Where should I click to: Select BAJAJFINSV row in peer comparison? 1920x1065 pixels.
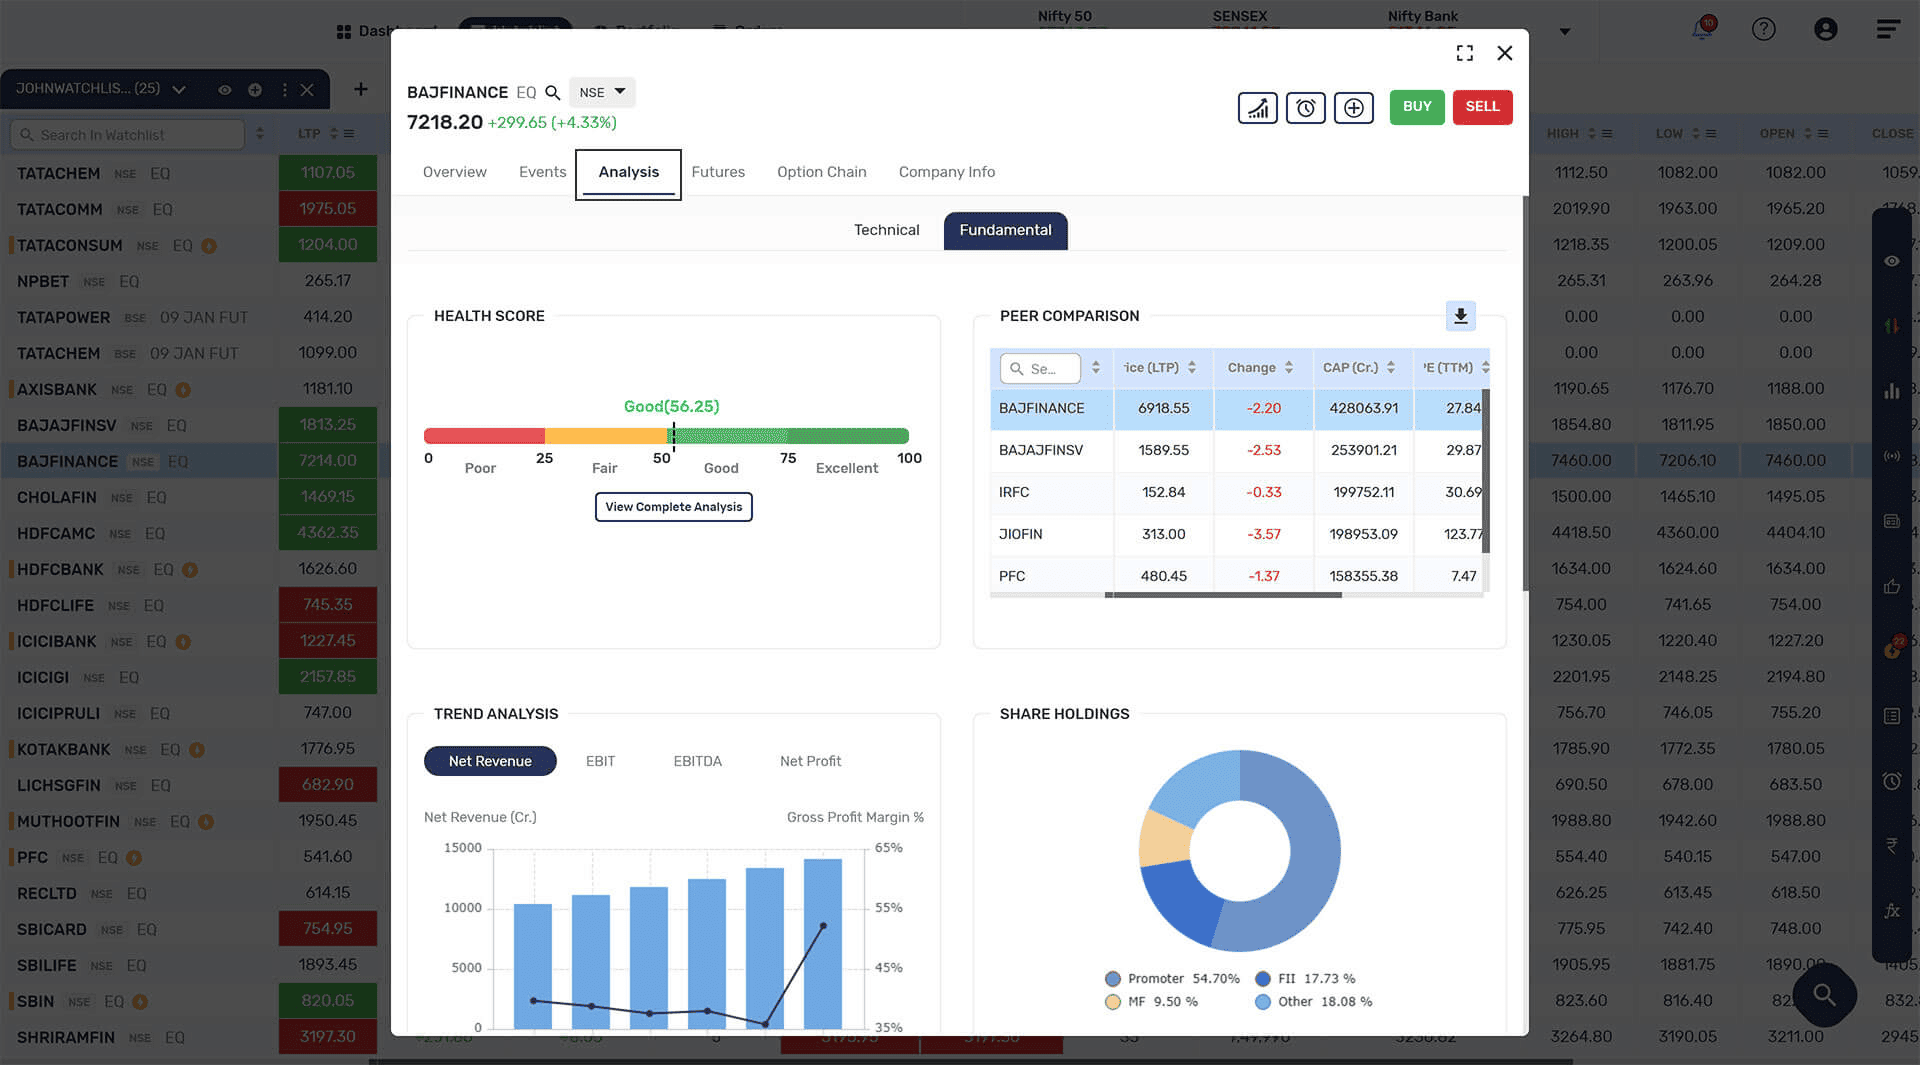1236,450
